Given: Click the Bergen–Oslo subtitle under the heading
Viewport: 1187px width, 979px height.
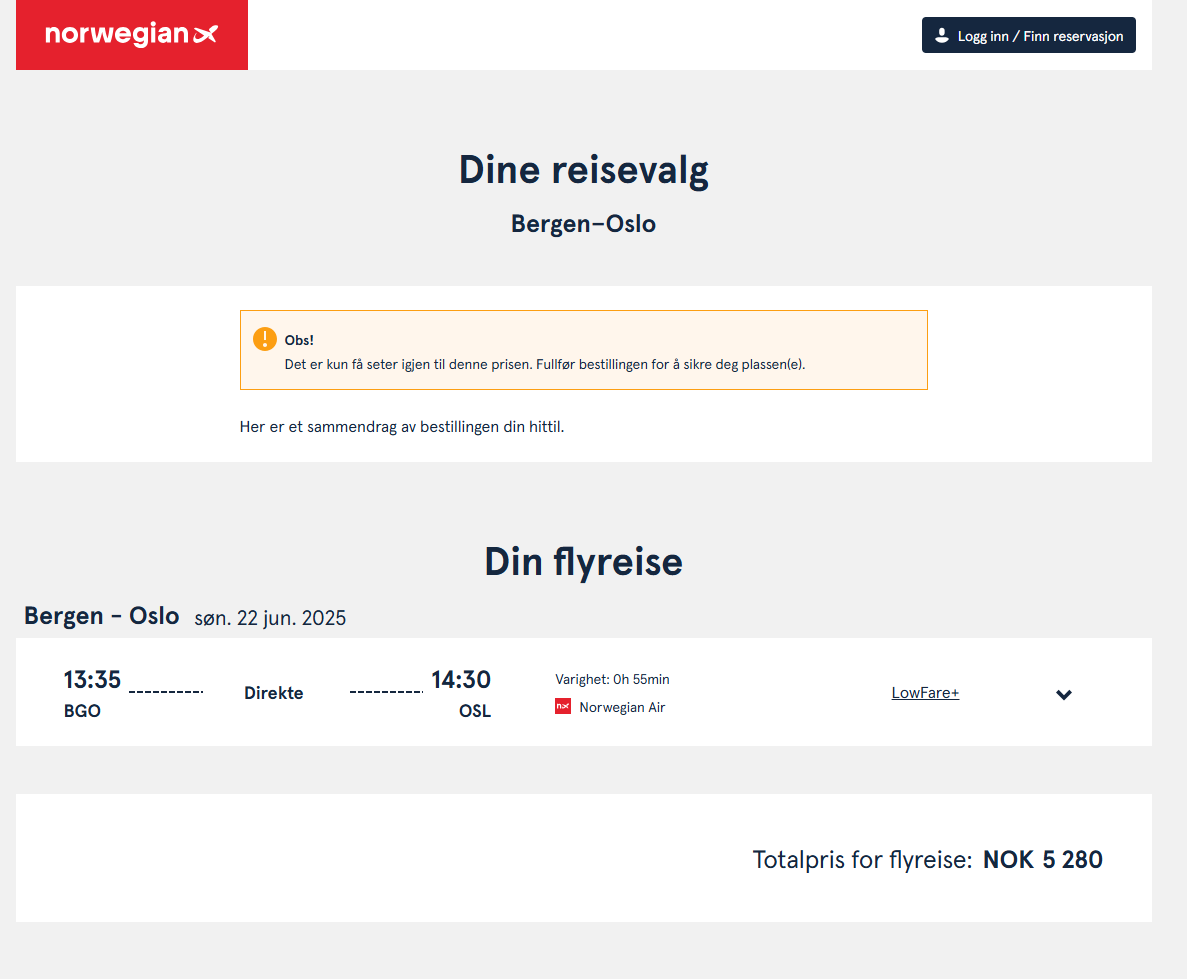Looking at the screenshot, I should click(583, 224).
